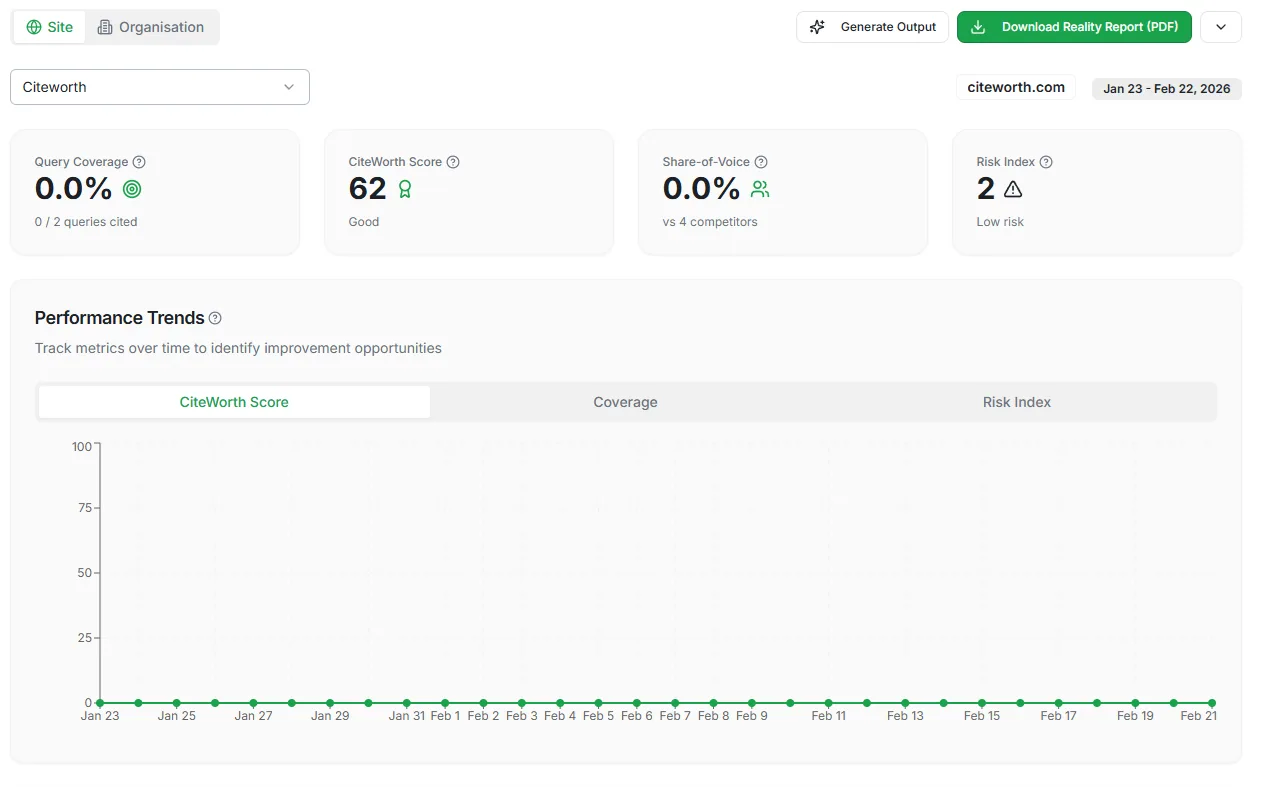Click the globe icon on Site tab
1277x787 pixels.
[34, 27]
